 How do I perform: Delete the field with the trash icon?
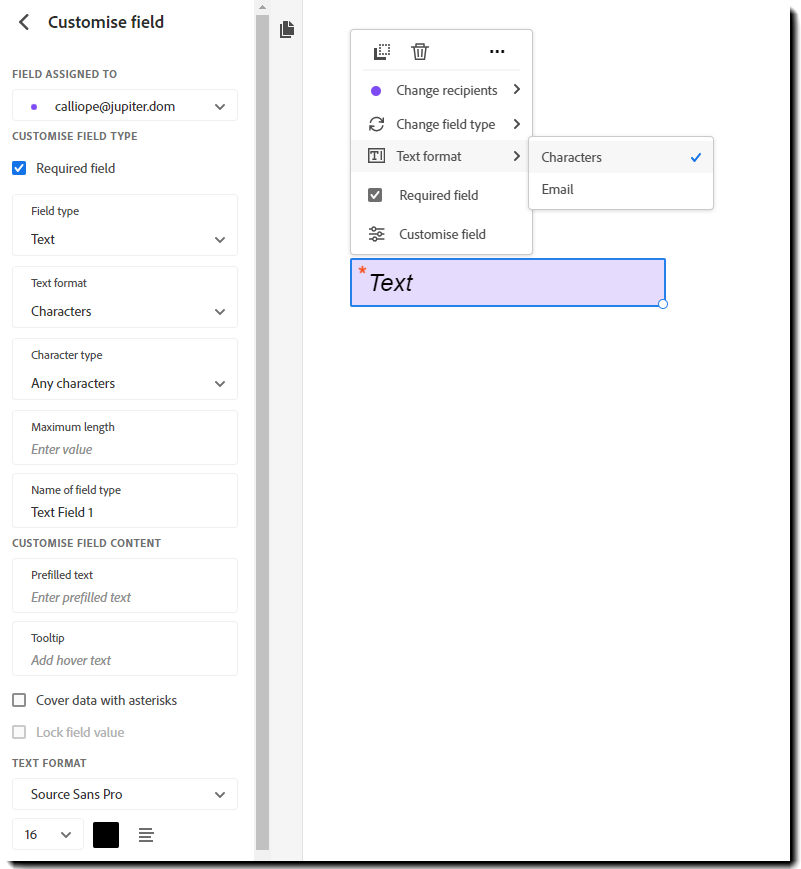click(x=420, y=52)
